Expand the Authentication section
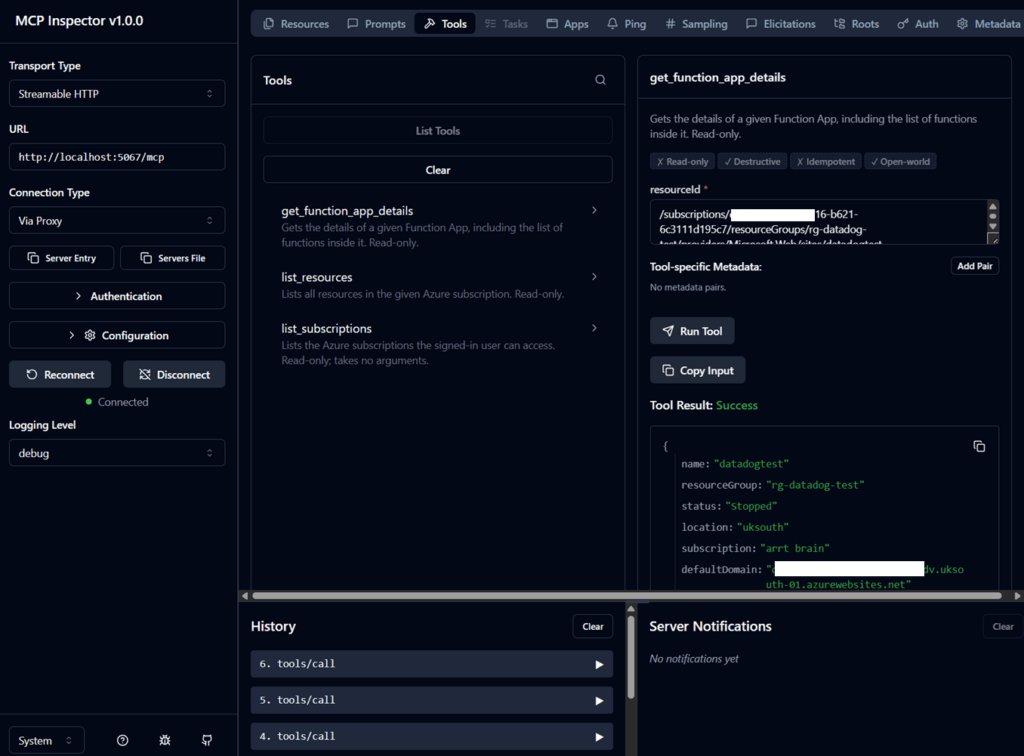1024x756 pixels. pyautogui.click(x=117, y=296)
